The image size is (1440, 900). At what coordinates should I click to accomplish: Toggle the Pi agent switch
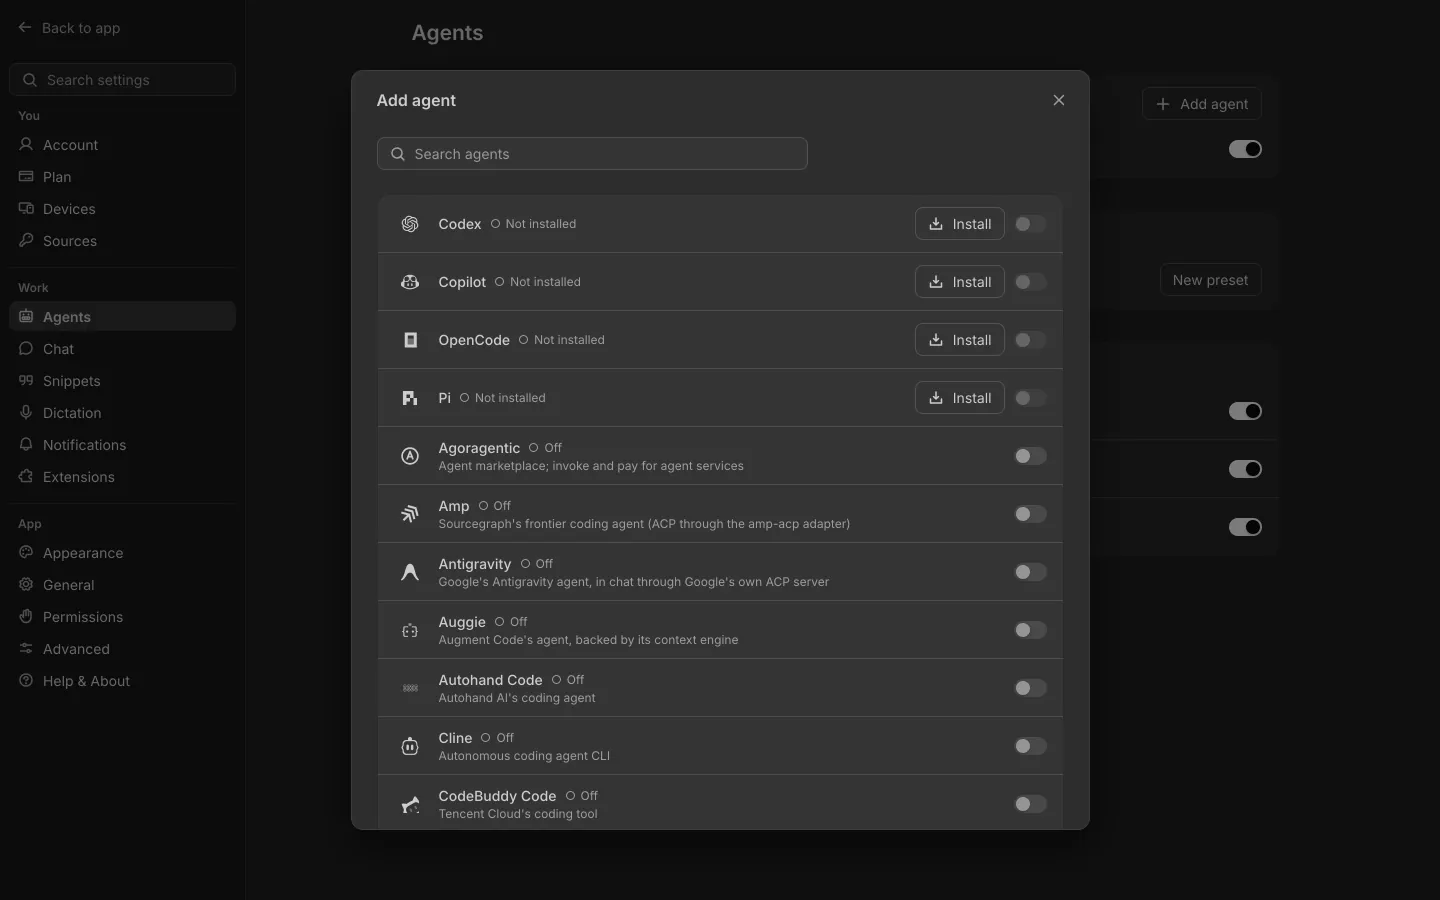tap(1030, 398)
